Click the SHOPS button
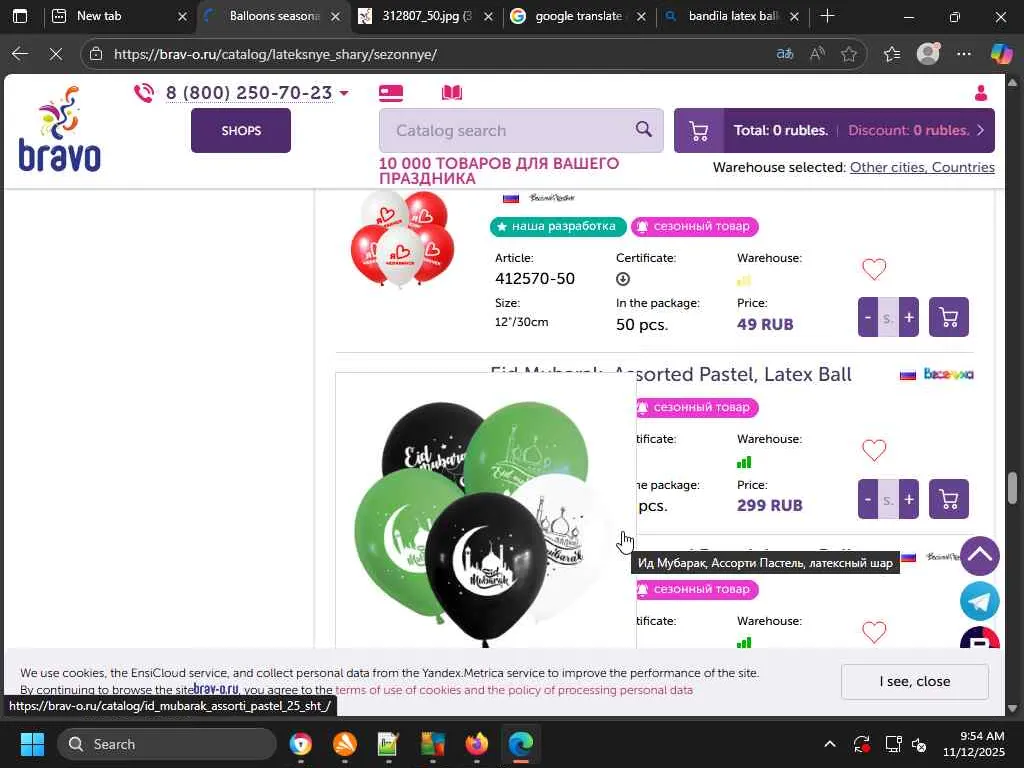Image resolution: width=1024 pixels, height=768 pixels. [x=241, y=131]
